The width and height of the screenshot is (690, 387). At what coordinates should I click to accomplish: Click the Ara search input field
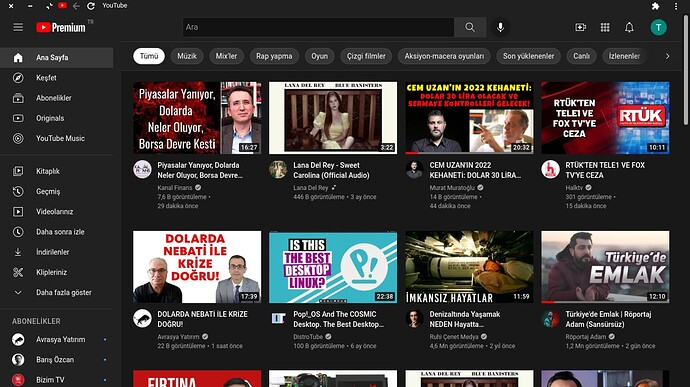pyautogui.click(x=319, y=27)
